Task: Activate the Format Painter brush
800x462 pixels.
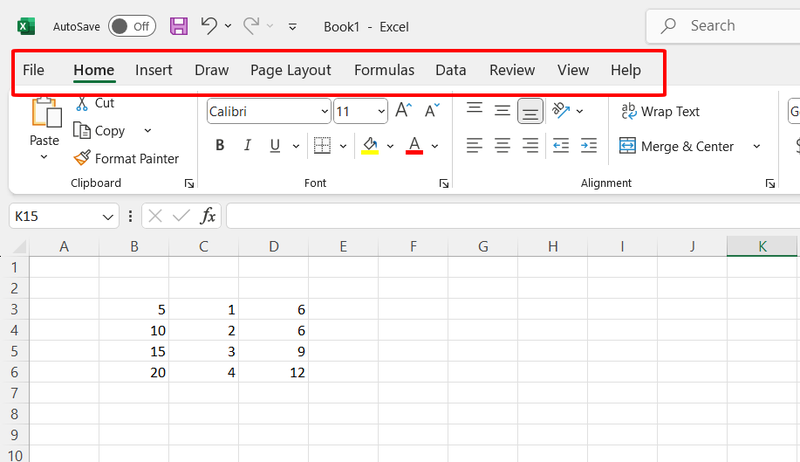Action: tap(127, 159)
